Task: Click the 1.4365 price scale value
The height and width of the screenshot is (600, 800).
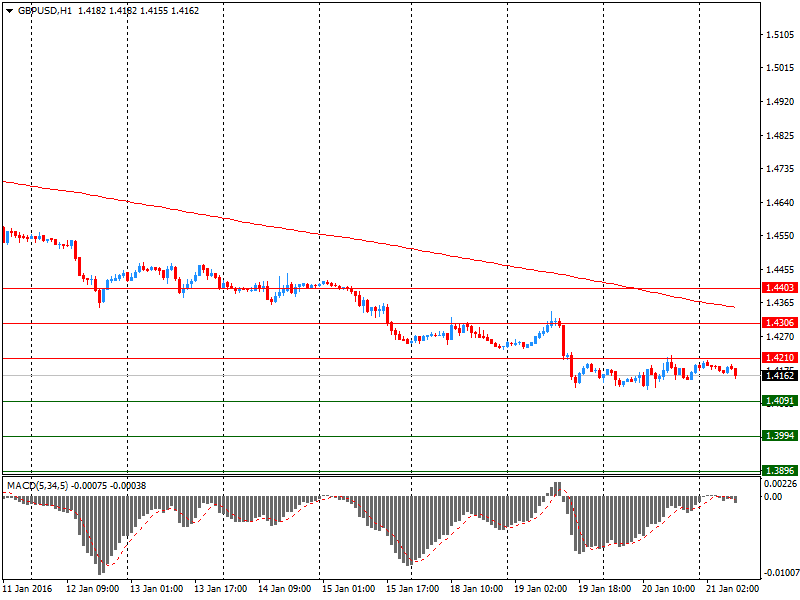Action: [x=780, y=303]
